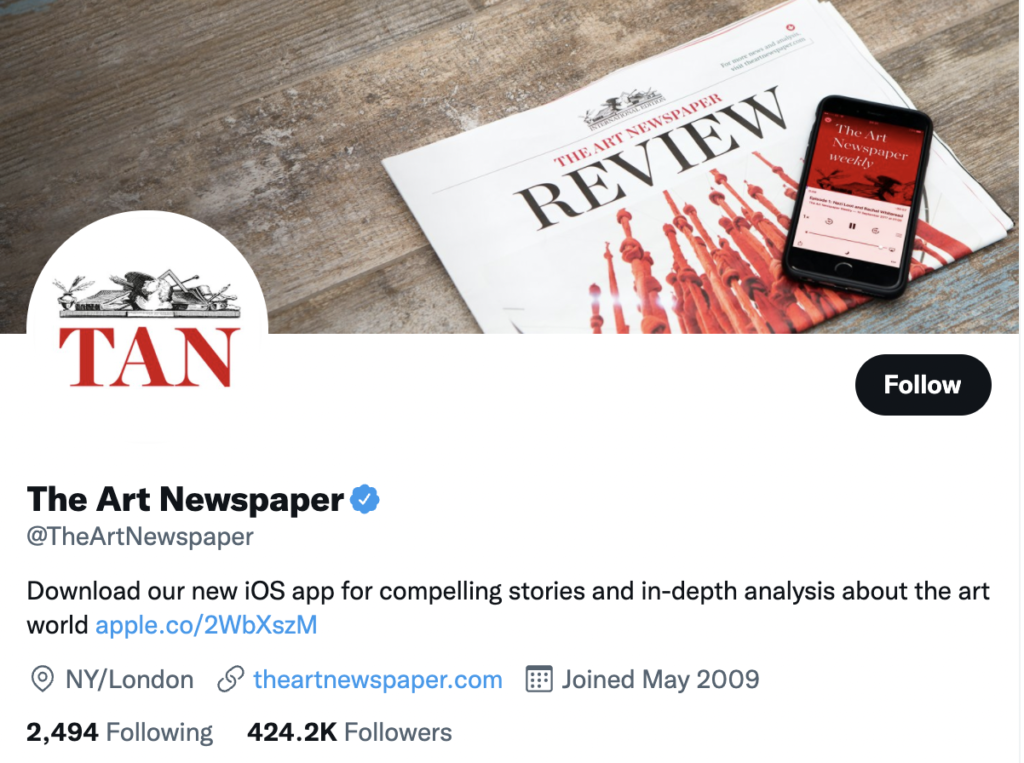Click the Joined May 2009 text

pyautogui.click(x=660, y=679)
